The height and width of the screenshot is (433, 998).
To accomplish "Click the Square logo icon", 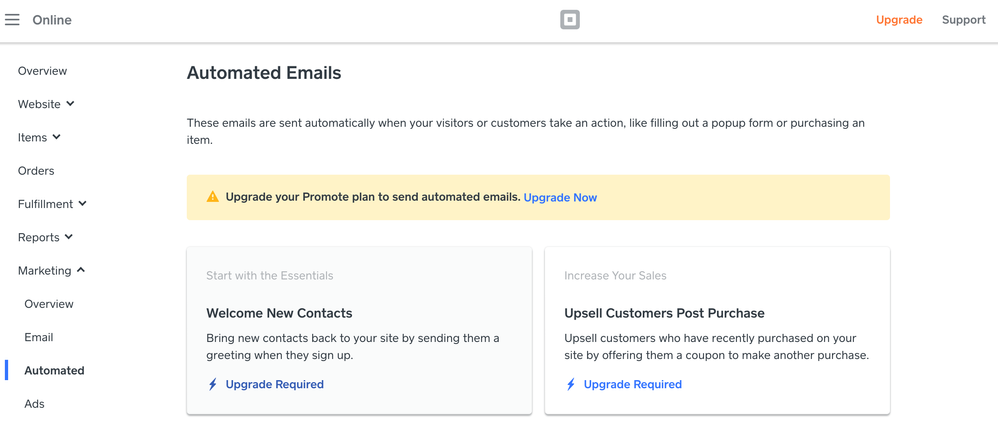I will pyautogui.click(x=569, y=20).
